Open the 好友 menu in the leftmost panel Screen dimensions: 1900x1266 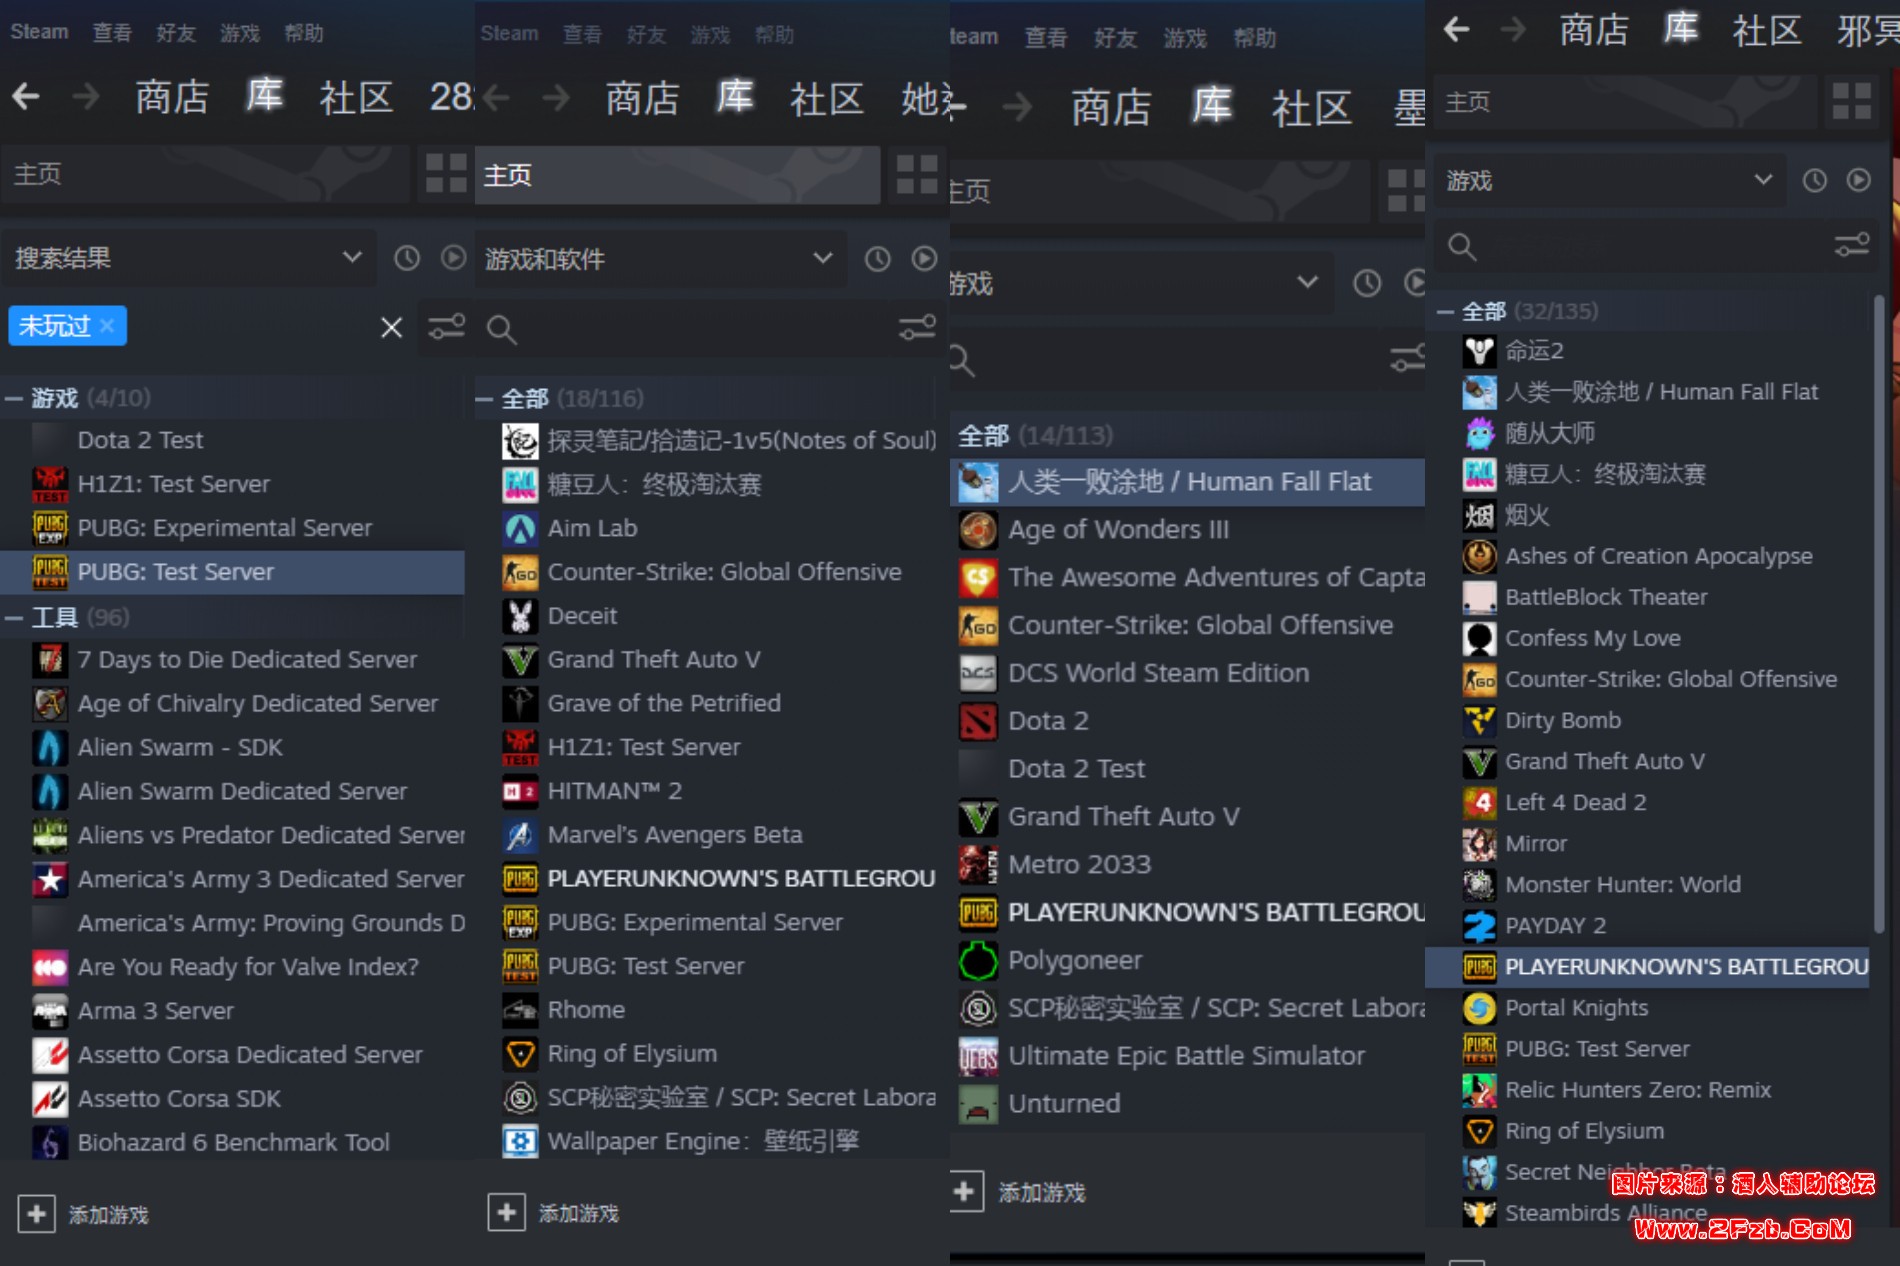(x=176, y=33)
